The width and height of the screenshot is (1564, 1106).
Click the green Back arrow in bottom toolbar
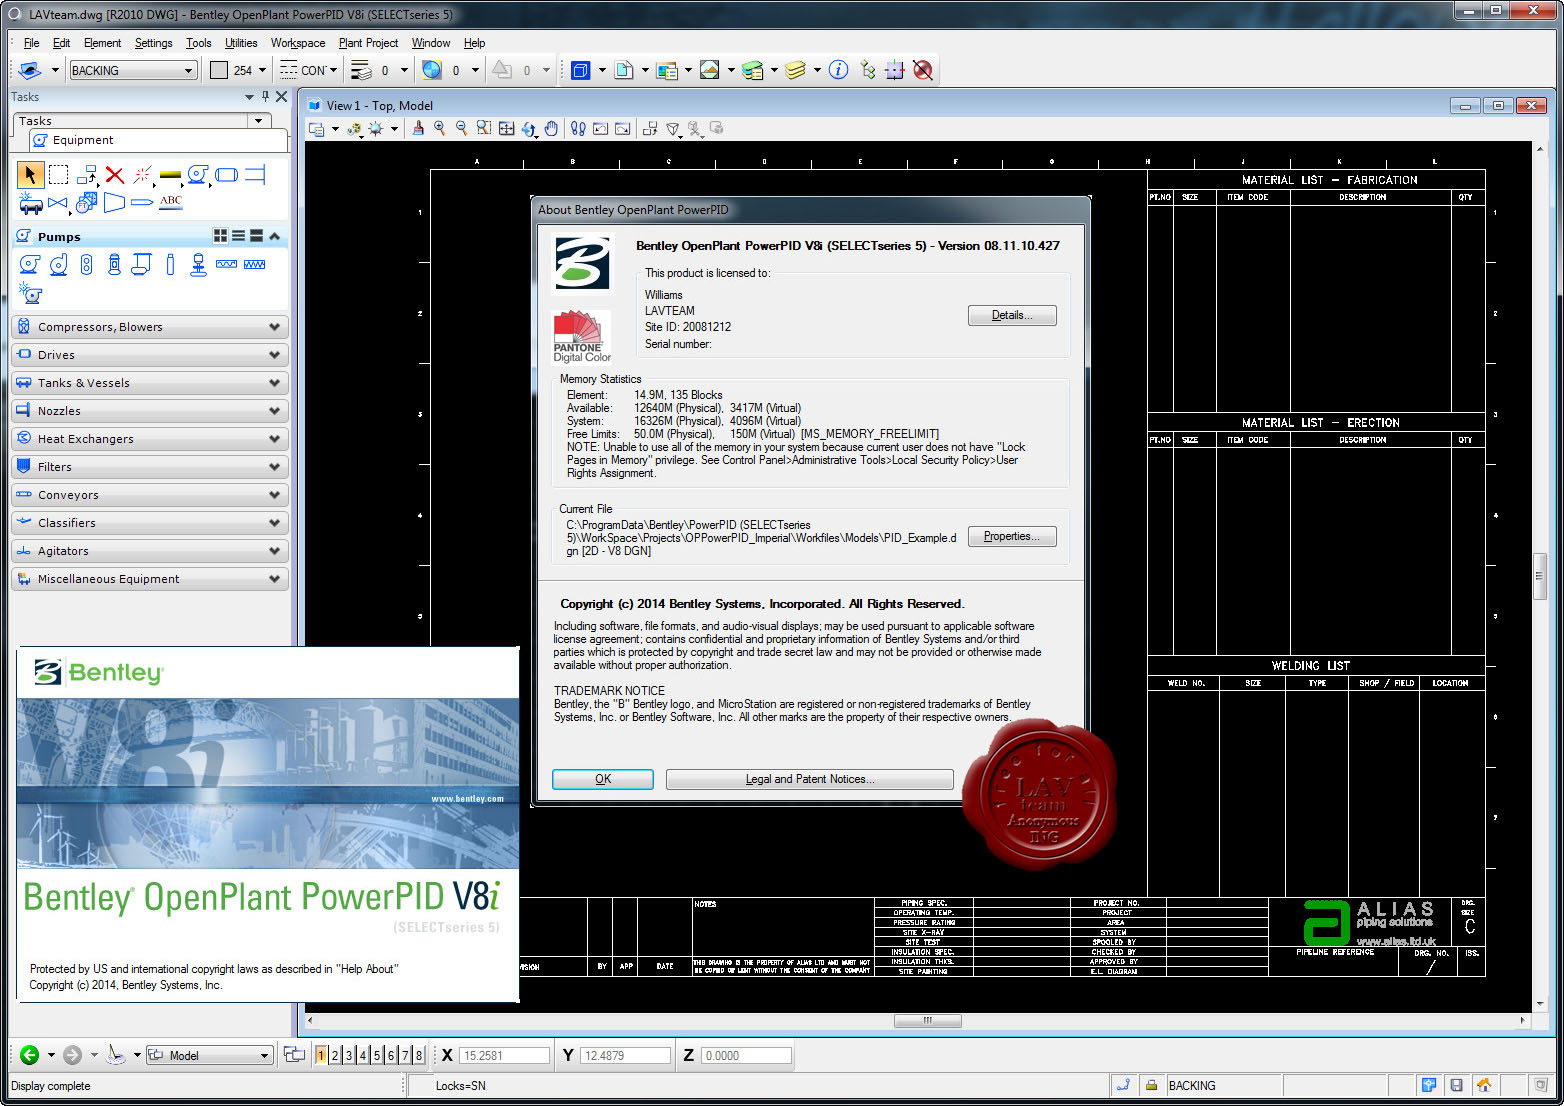(30, 1055)
